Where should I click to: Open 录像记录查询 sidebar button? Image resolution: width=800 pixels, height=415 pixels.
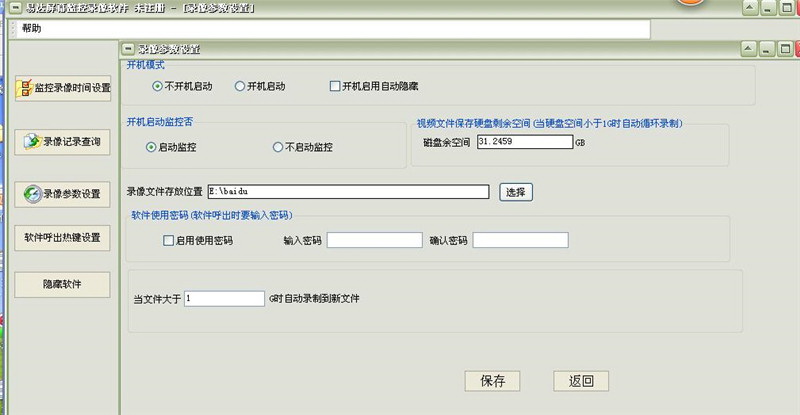(x=62, y=142)
